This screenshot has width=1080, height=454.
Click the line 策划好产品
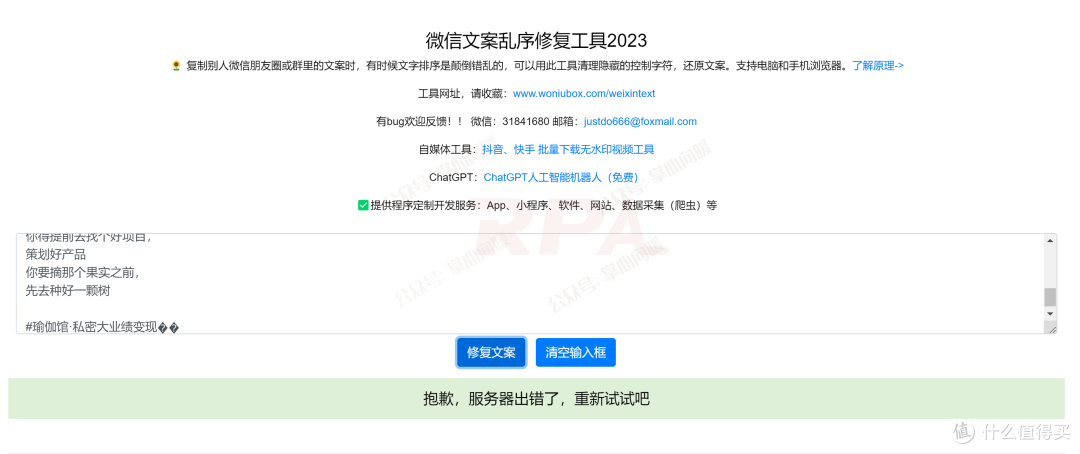click(56, 254)
